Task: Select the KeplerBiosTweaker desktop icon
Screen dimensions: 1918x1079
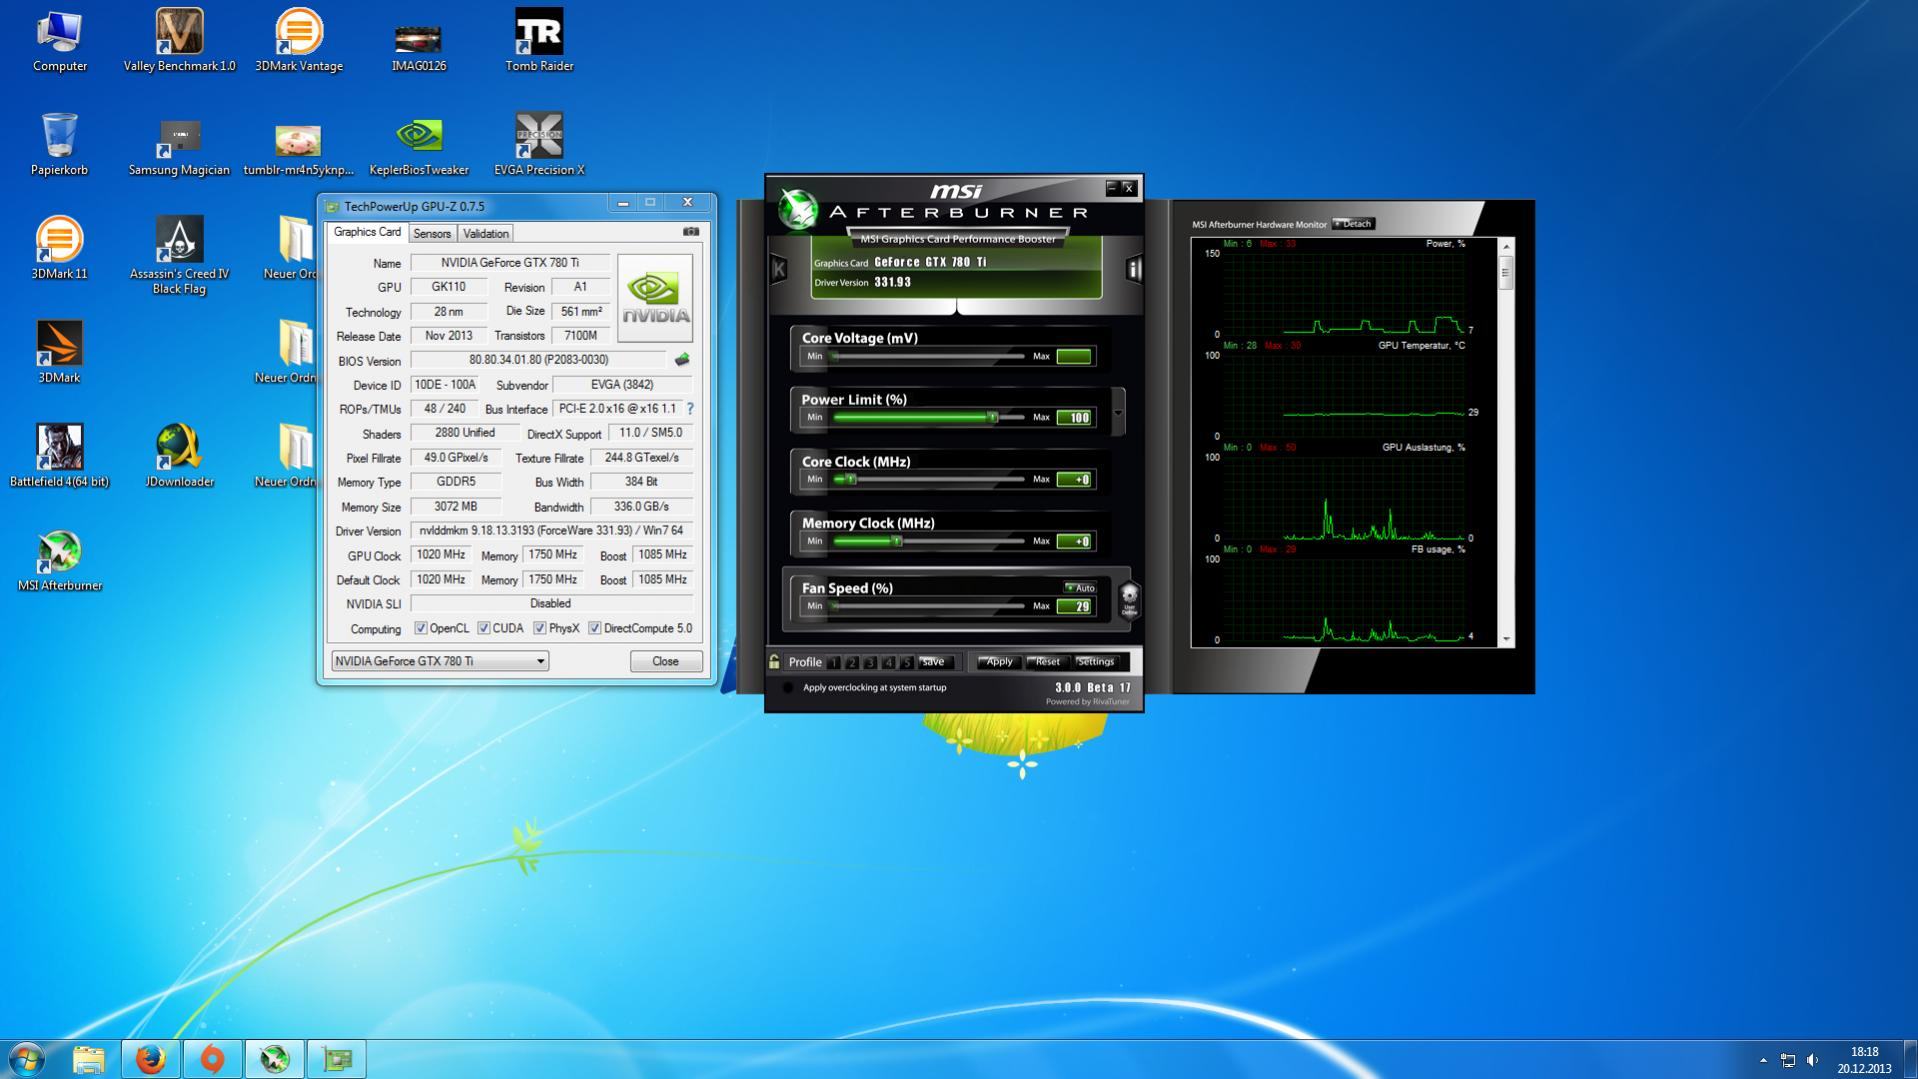Action: [419, 145]
